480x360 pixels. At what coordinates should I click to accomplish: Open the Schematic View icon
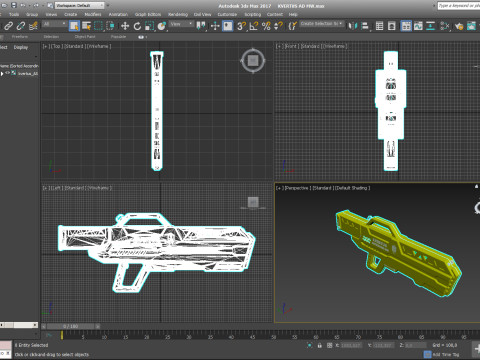click(x=430, y=26)
